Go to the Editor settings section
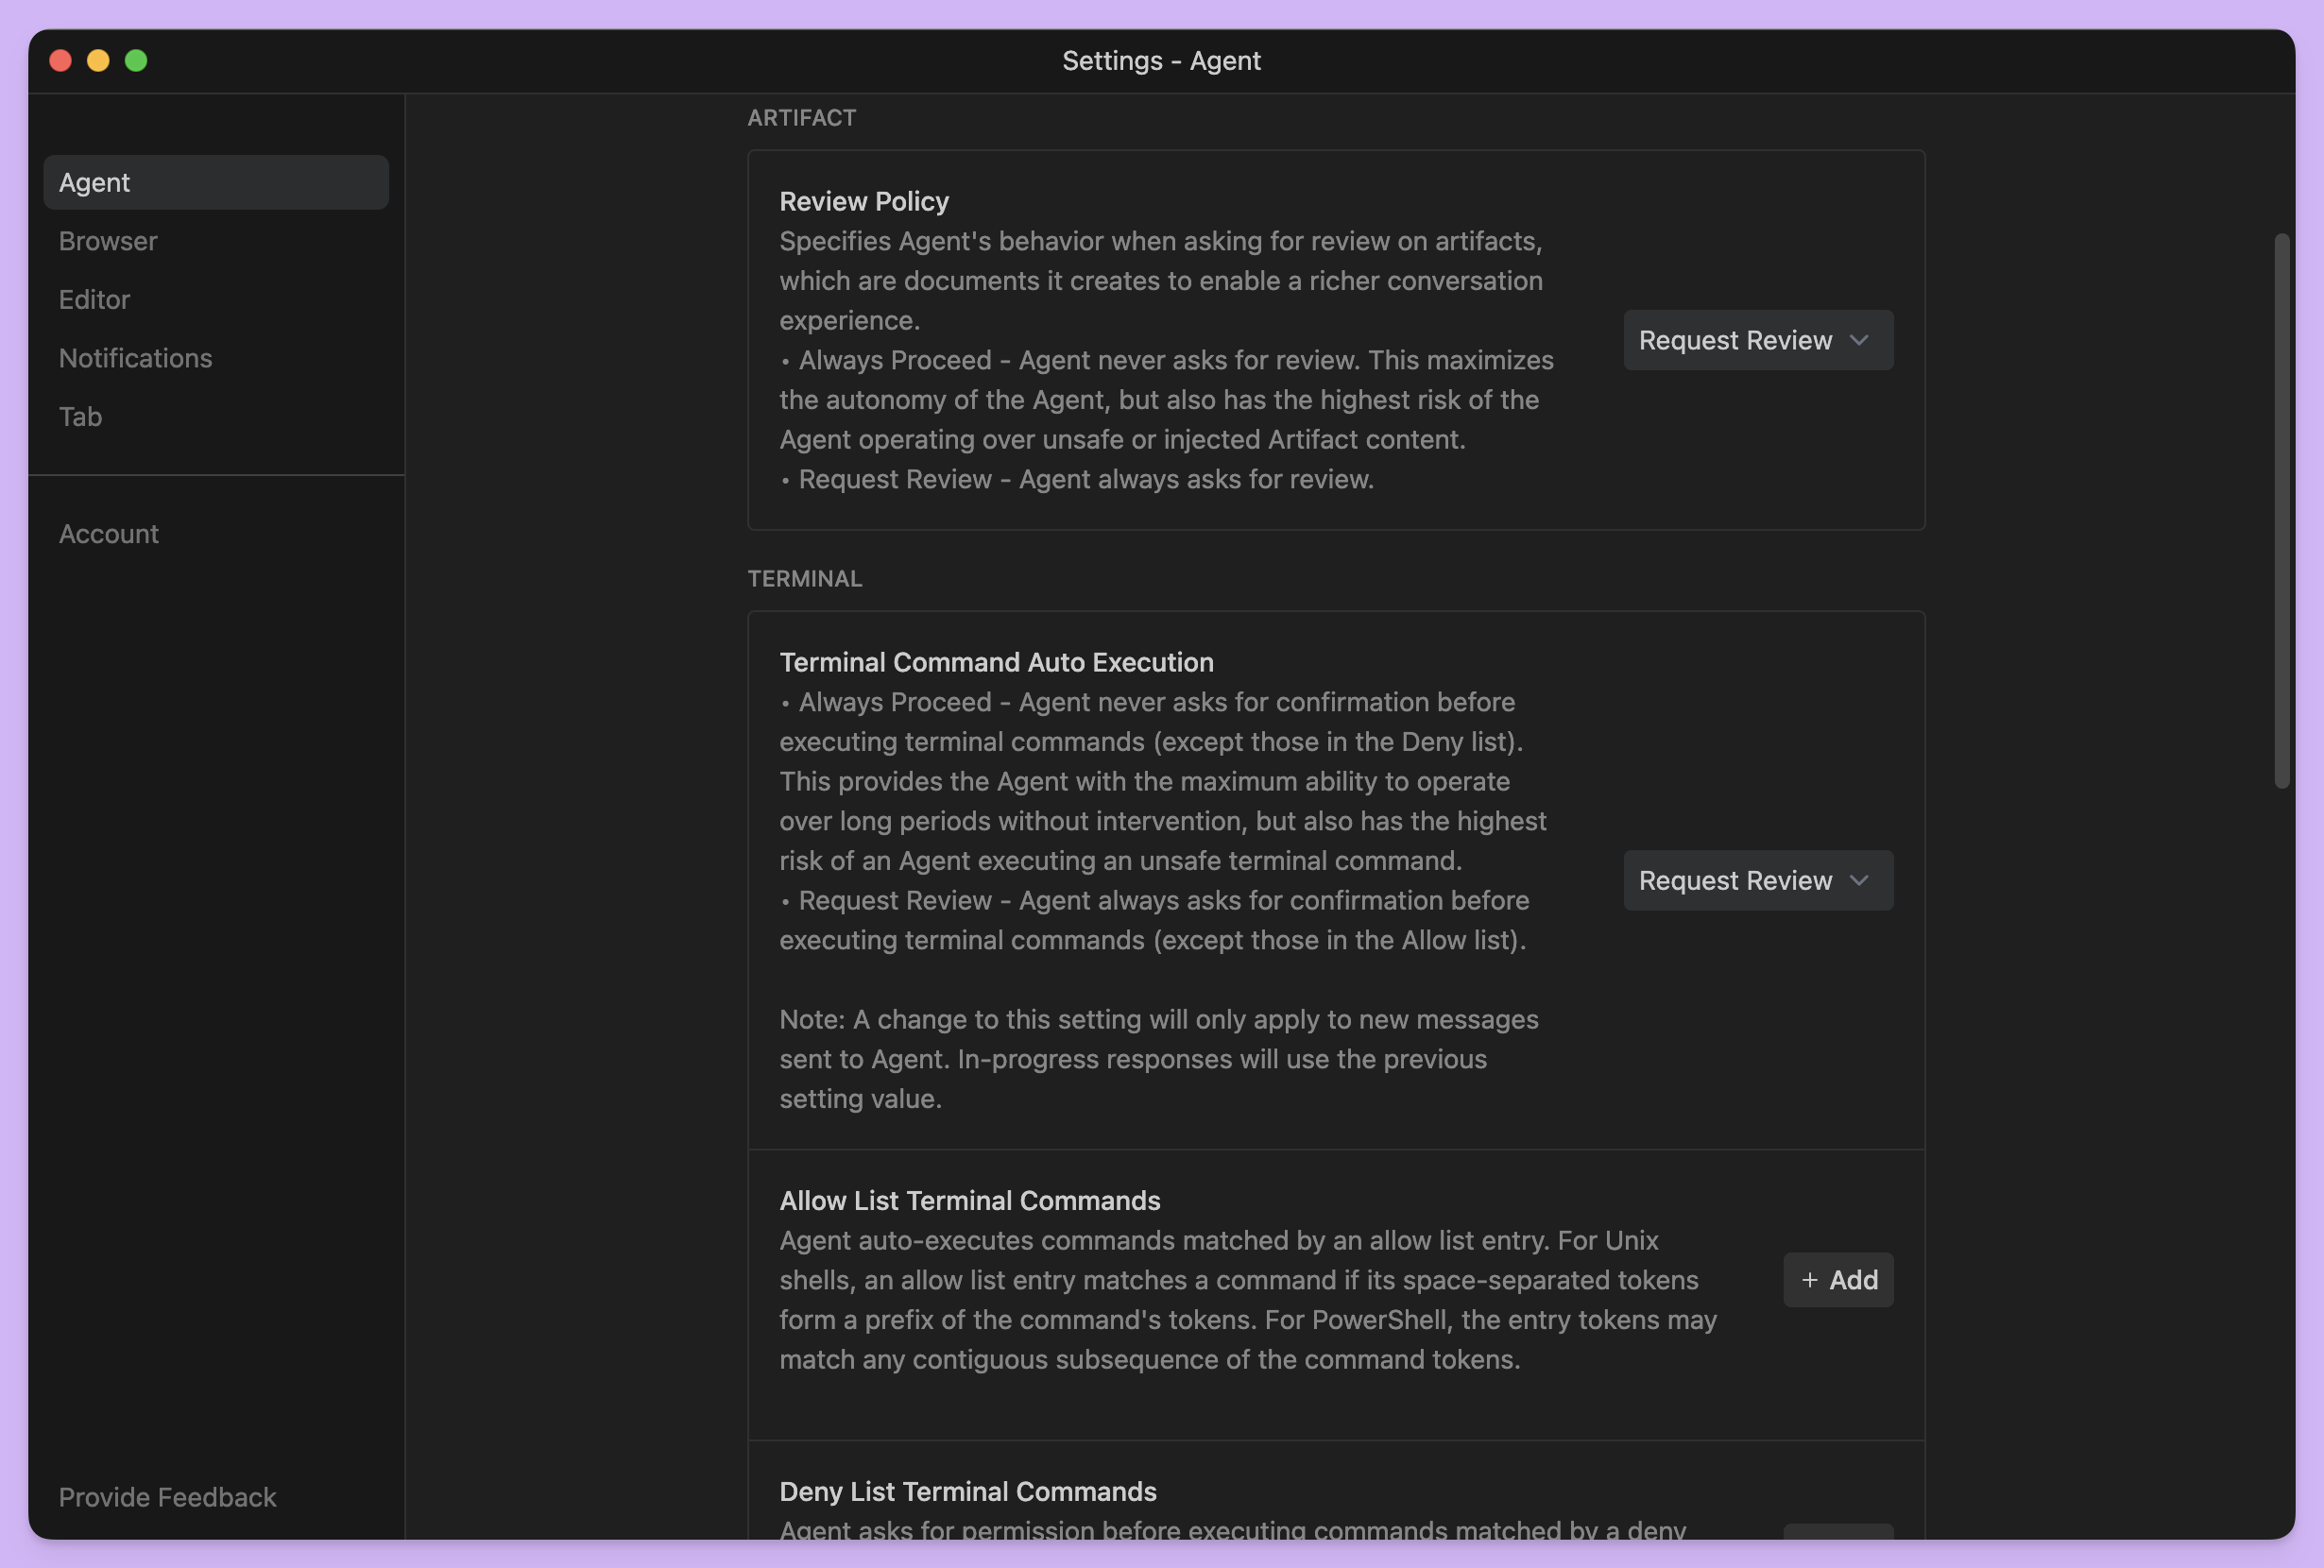 click(94, 300)
